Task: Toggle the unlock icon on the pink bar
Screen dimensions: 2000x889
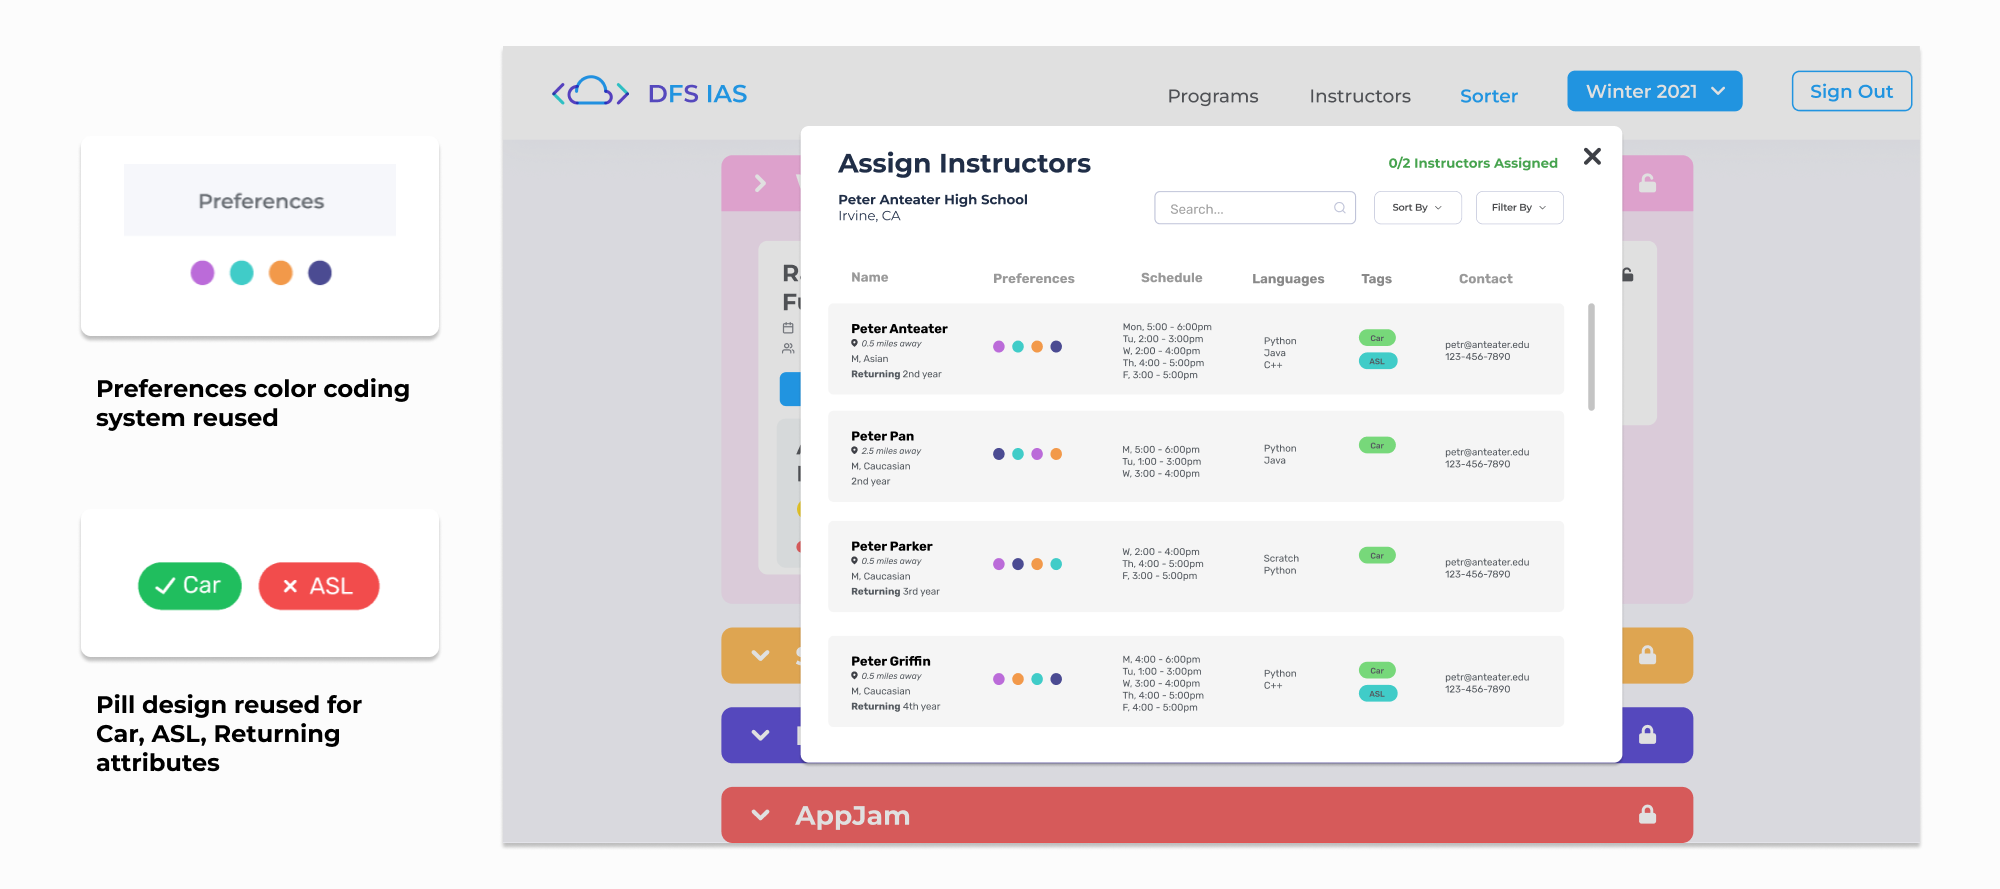Action: tap(1647, 183)
